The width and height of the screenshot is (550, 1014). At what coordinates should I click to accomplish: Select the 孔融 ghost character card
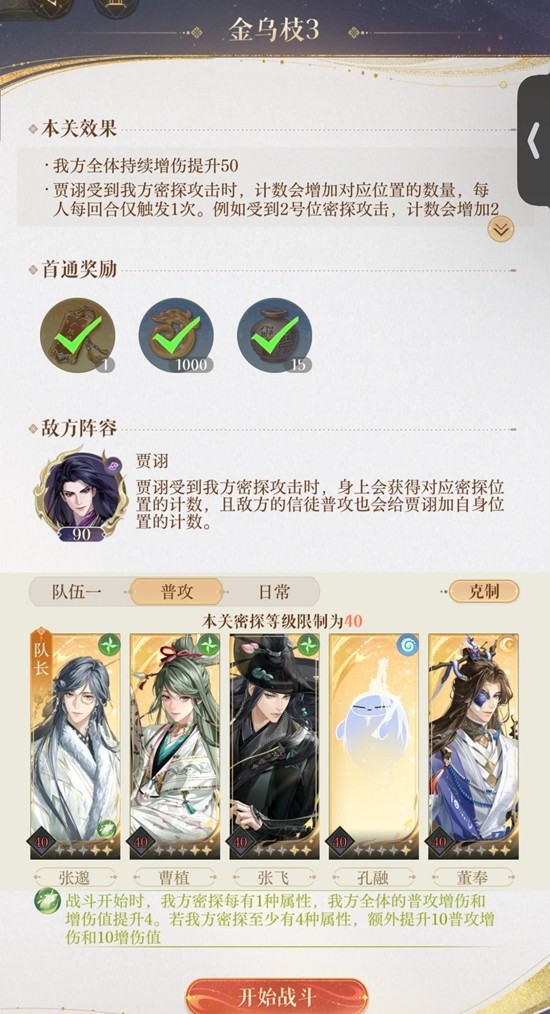coord(374,746)
